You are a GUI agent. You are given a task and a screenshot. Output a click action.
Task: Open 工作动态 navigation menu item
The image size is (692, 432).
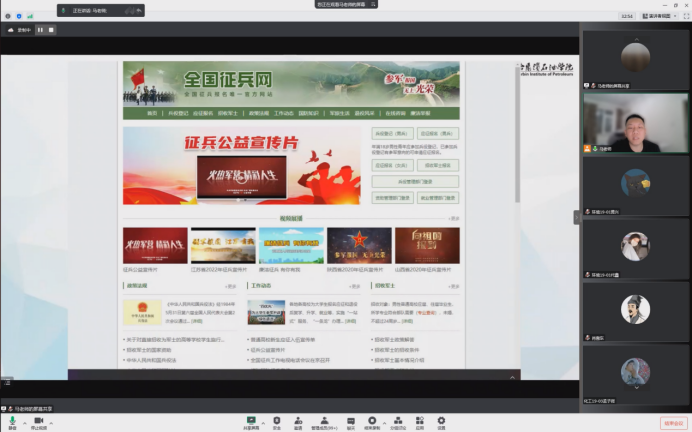pos(283,113)
